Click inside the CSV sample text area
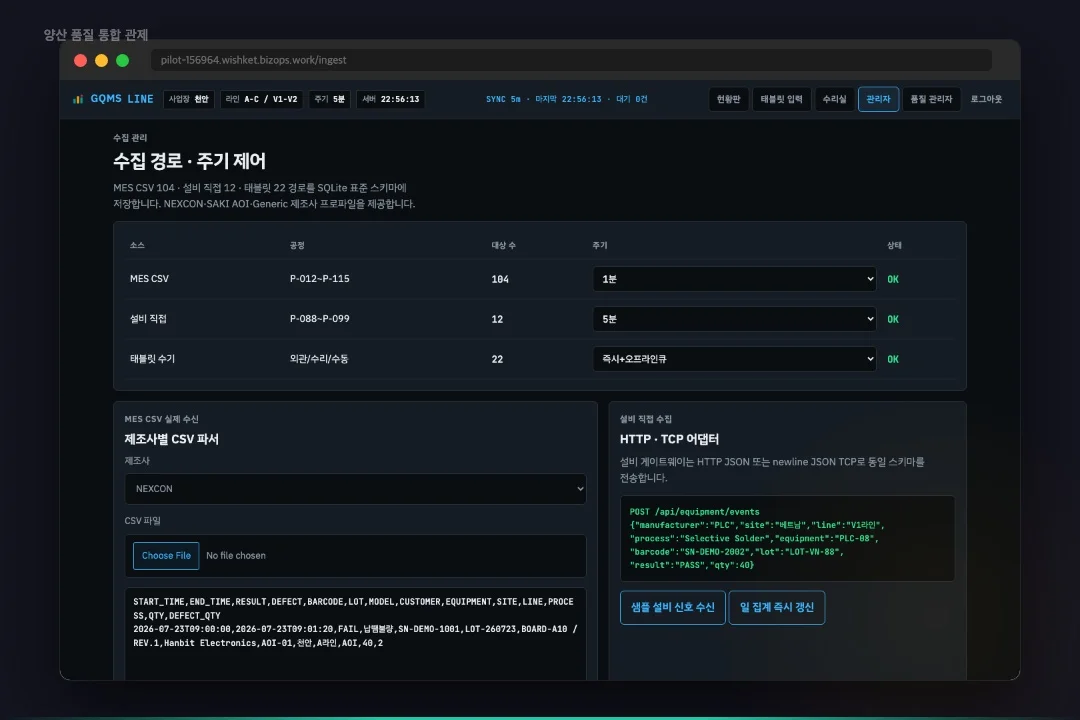Image resolution: width=1080 pixels, height=720 pixels. (x=355, y=633)
